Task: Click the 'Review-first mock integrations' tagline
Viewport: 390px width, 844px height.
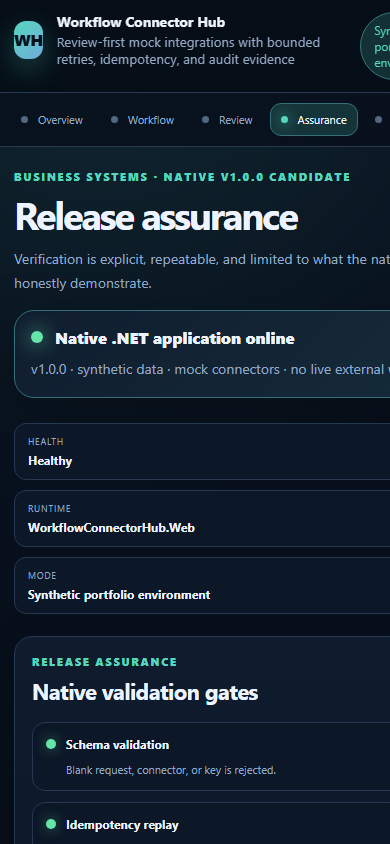Action: (x=188, y=51)
